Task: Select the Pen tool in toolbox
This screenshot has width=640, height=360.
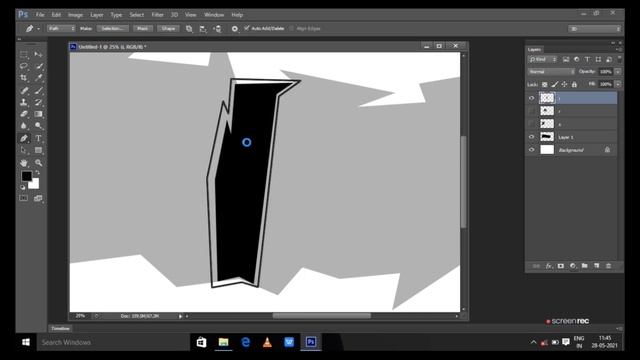Action: [24, 138]
